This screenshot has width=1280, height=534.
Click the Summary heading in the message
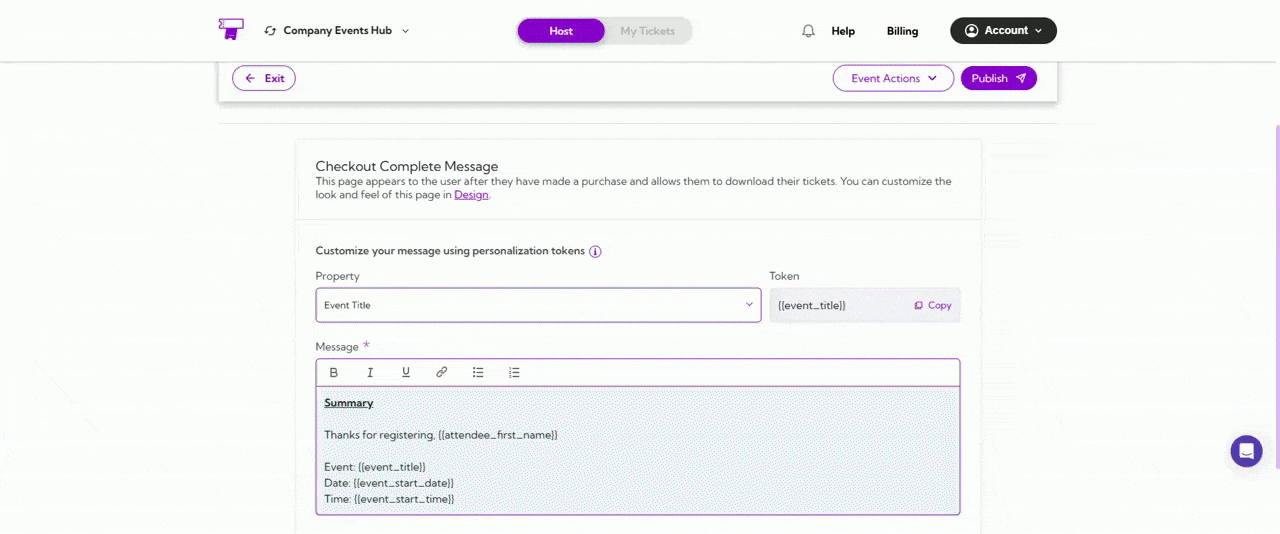pyautogui.click(x=348, y=403)
